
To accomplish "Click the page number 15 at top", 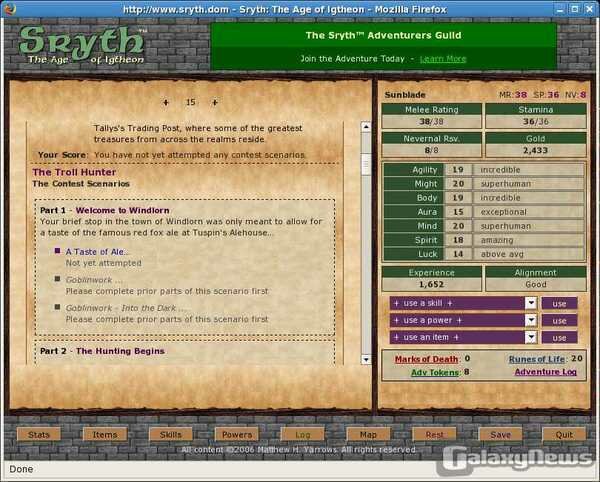I will pos(191,102).
